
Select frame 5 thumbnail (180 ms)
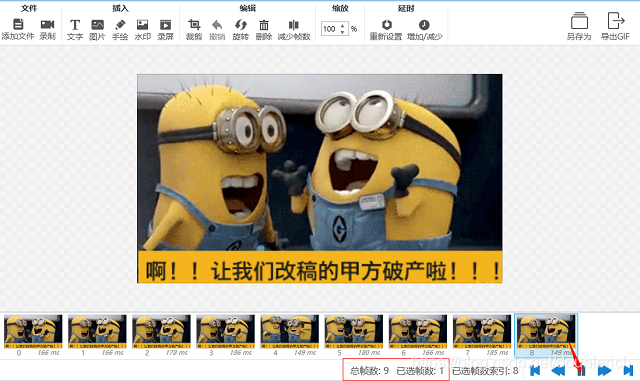coord(353,331)
